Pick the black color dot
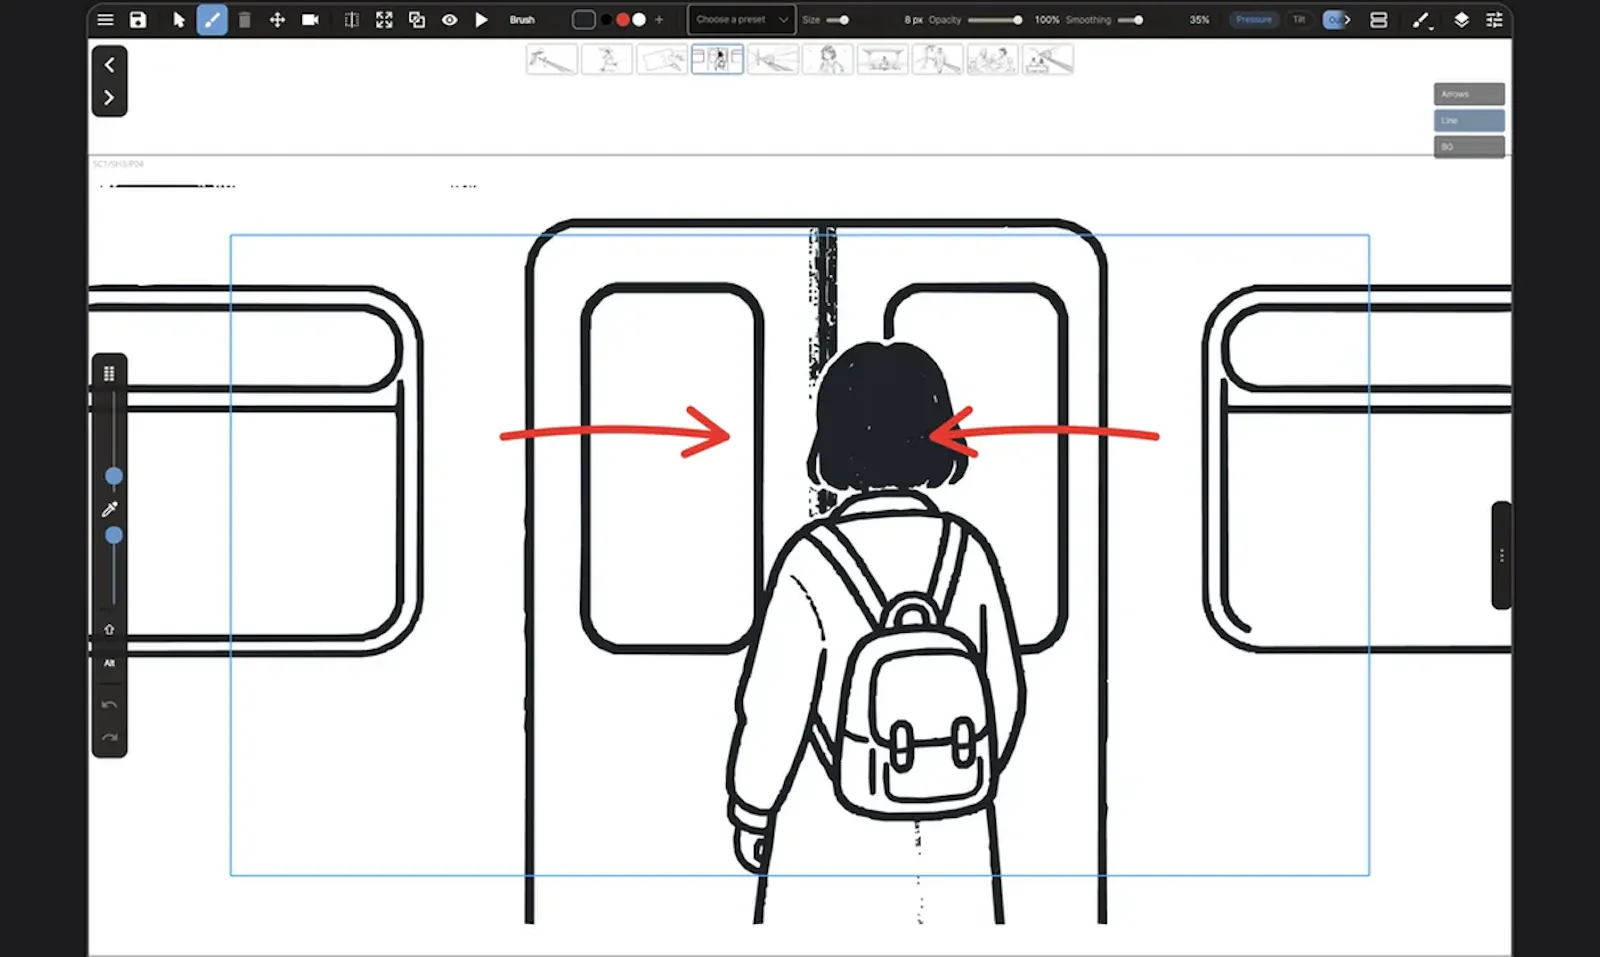This screenshot has width=1600, height=957. coord(606,20)
